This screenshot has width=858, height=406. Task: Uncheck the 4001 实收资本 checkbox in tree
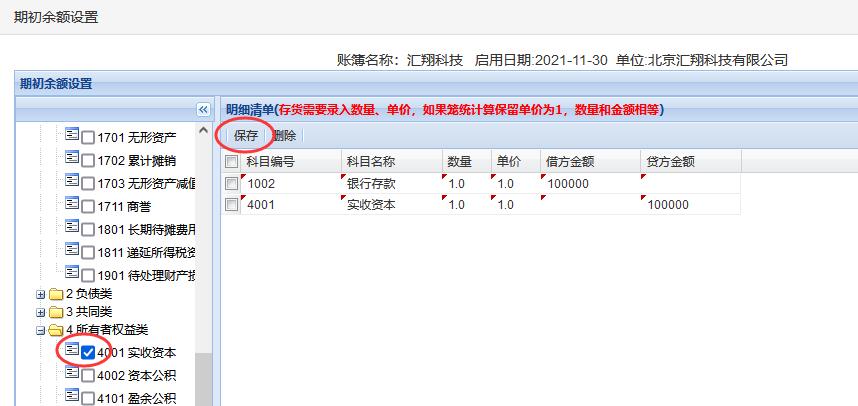click(x=89, y=352)
